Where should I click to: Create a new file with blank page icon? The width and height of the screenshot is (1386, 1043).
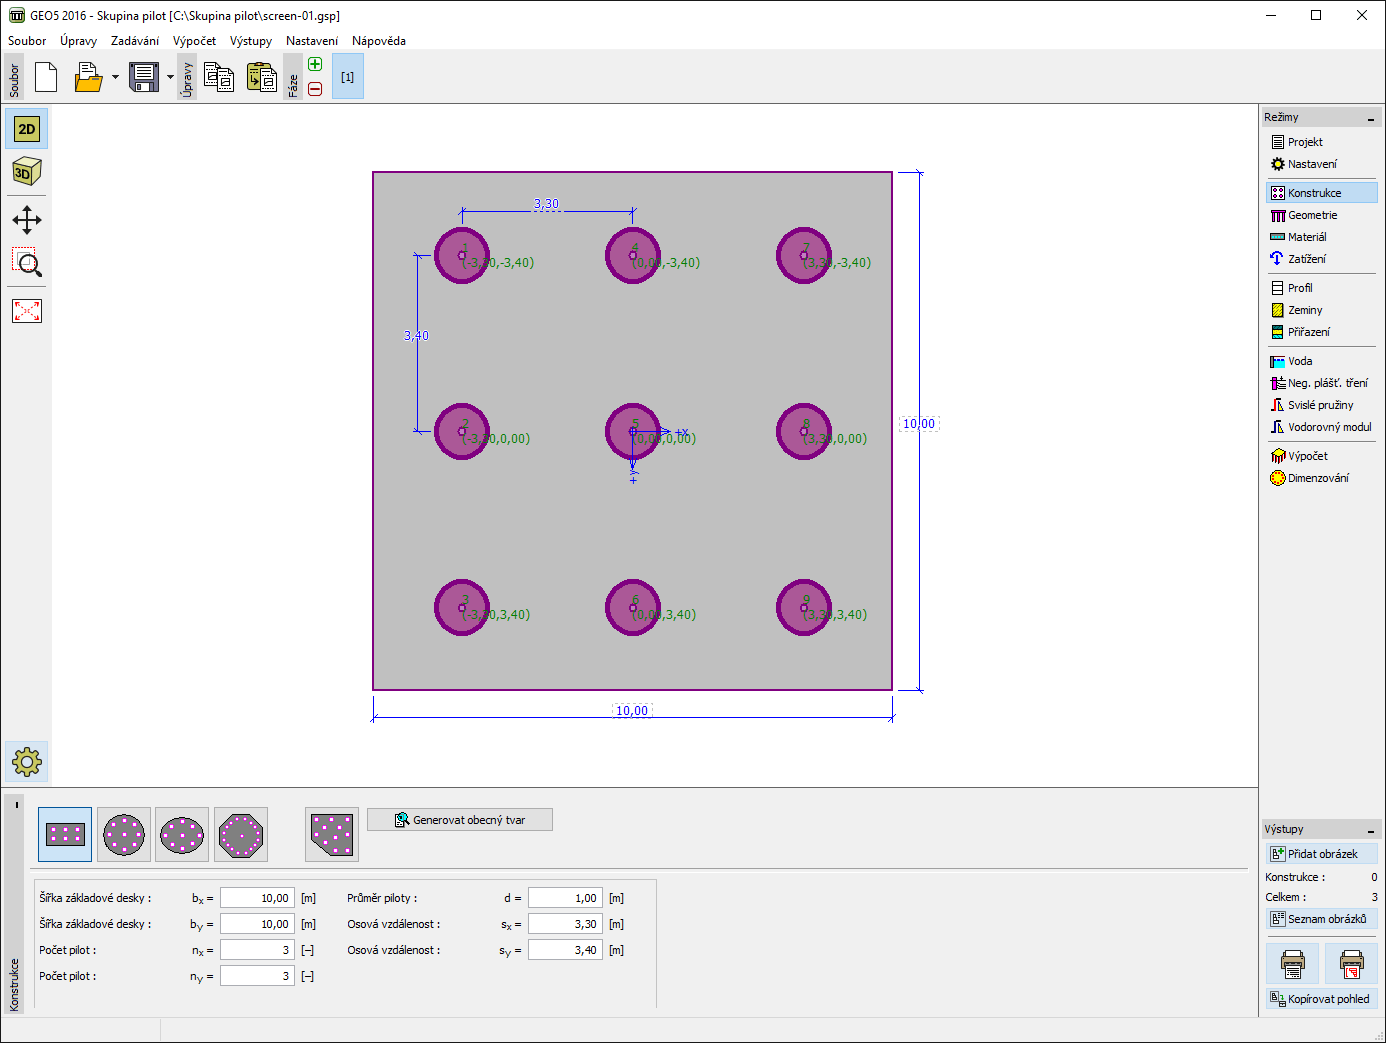click(46, 77)
